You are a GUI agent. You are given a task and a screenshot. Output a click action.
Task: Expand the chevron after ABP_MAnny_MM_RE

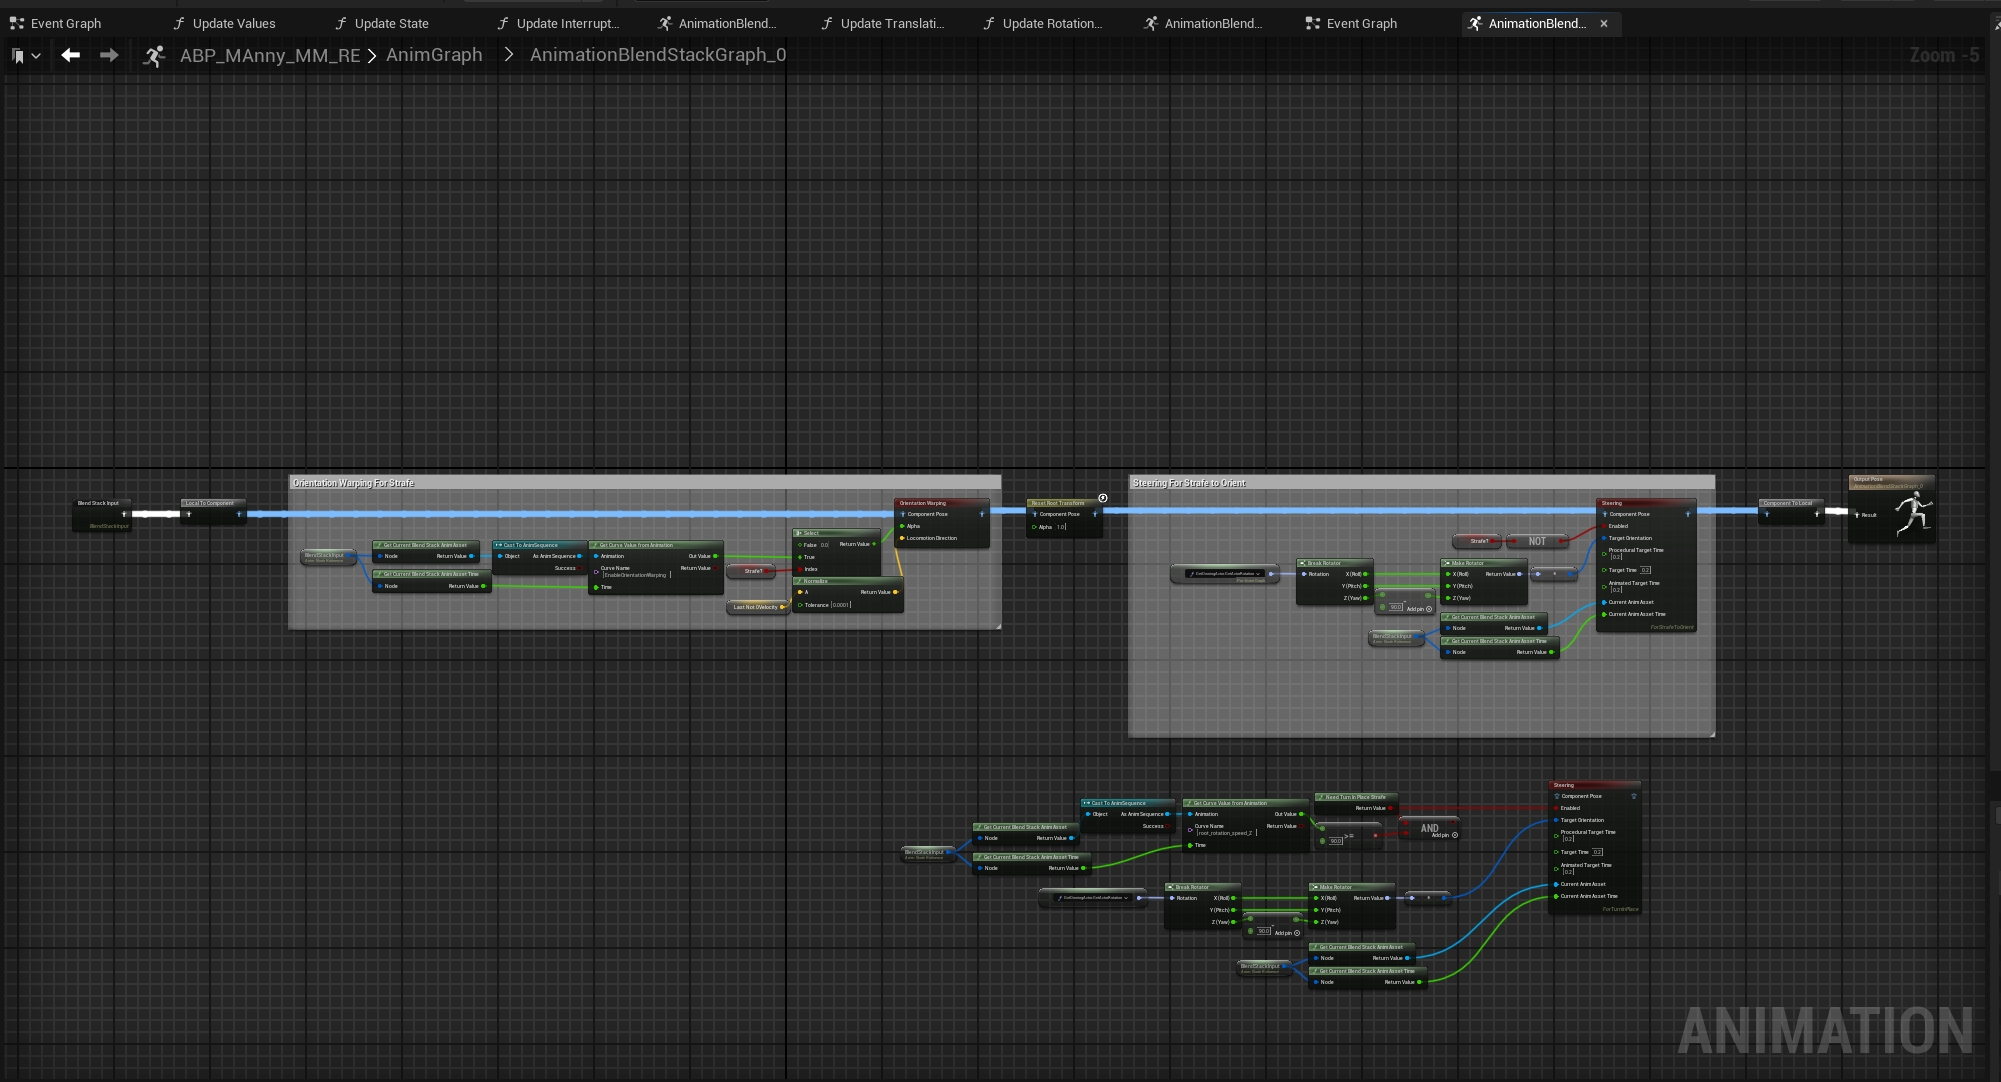[372, 56]
